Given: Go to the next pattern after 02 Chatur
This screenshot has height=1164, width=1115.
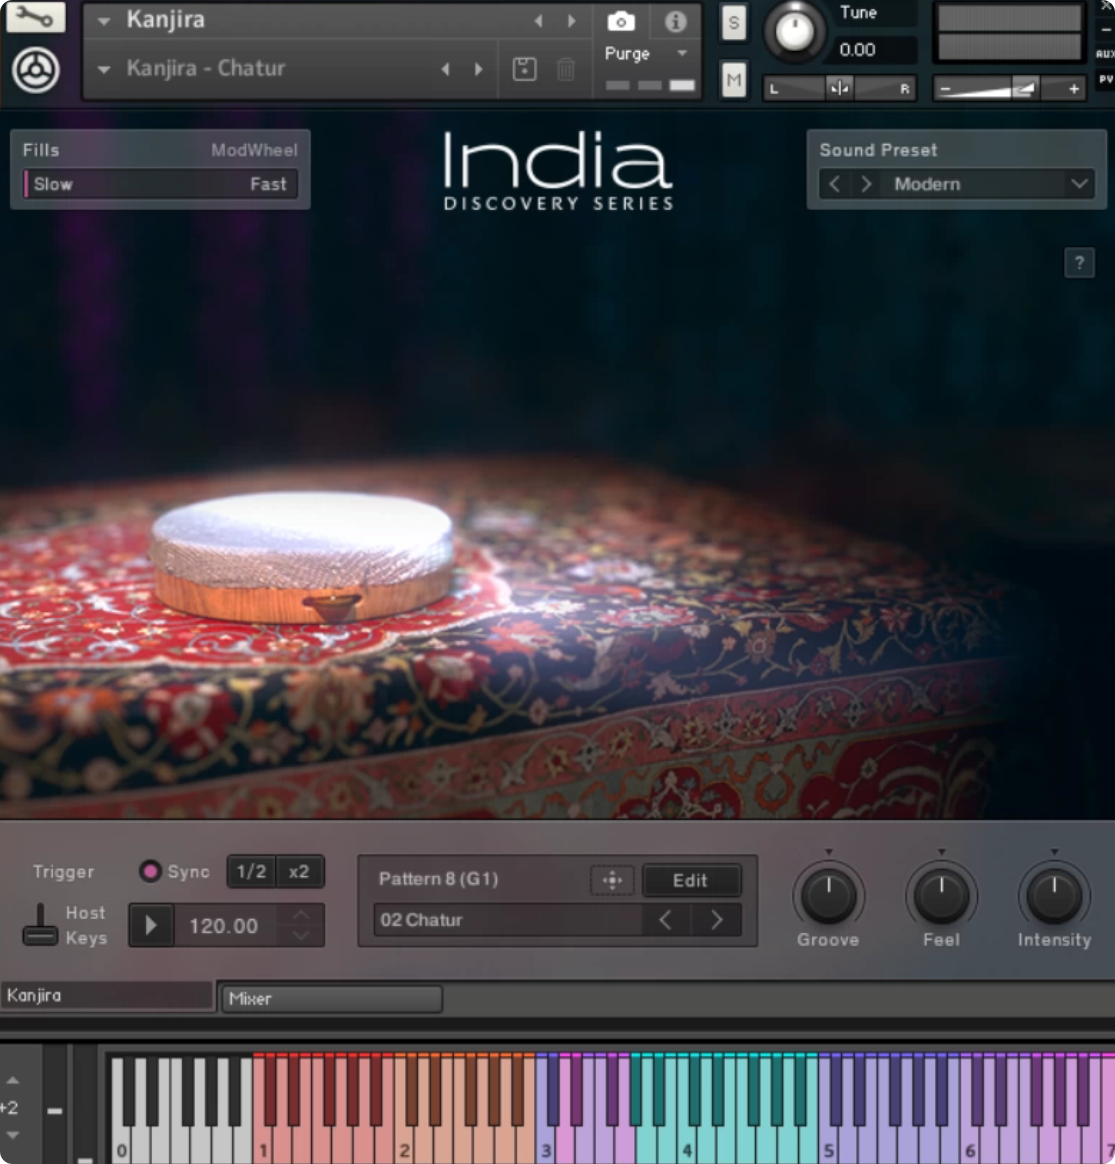Looking at the screenshot, I should (716, 921).
